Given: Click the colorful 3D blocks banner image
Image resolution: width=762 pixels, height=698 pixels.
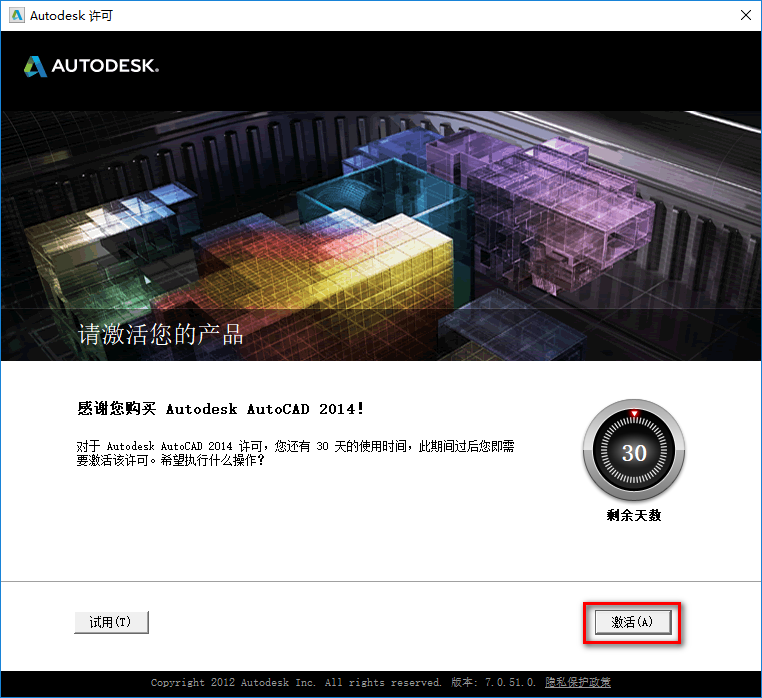Looking at the screenshot, I should [380, 235].
